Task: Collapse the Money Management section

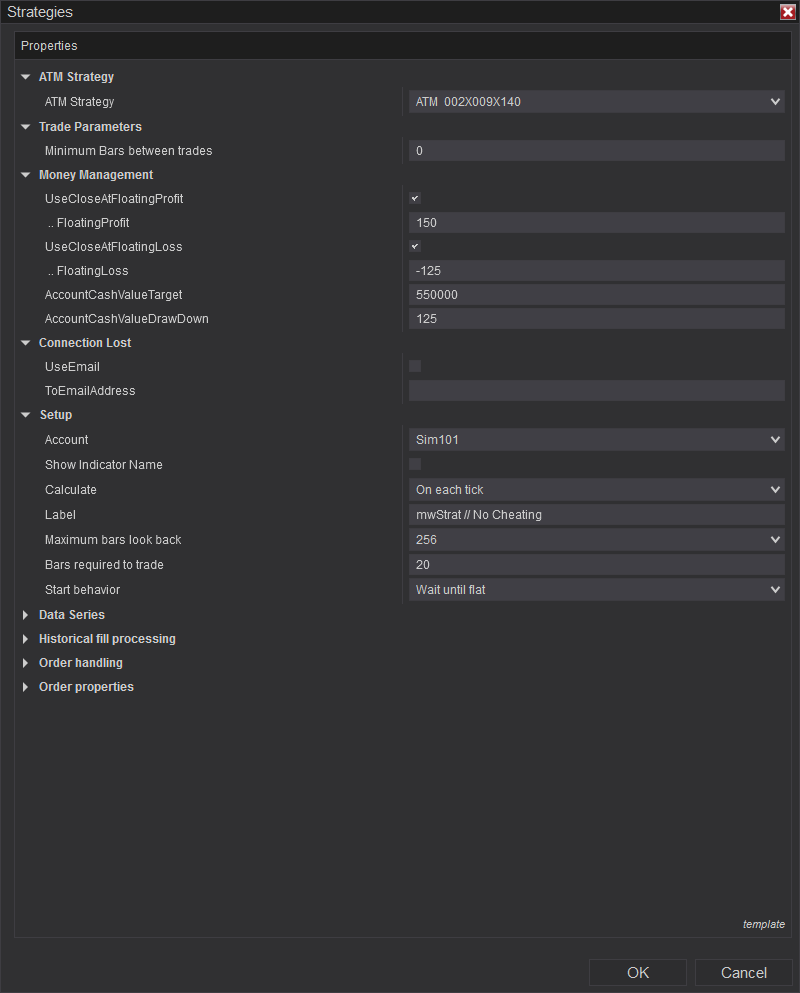Action: [x=25, y=175]
